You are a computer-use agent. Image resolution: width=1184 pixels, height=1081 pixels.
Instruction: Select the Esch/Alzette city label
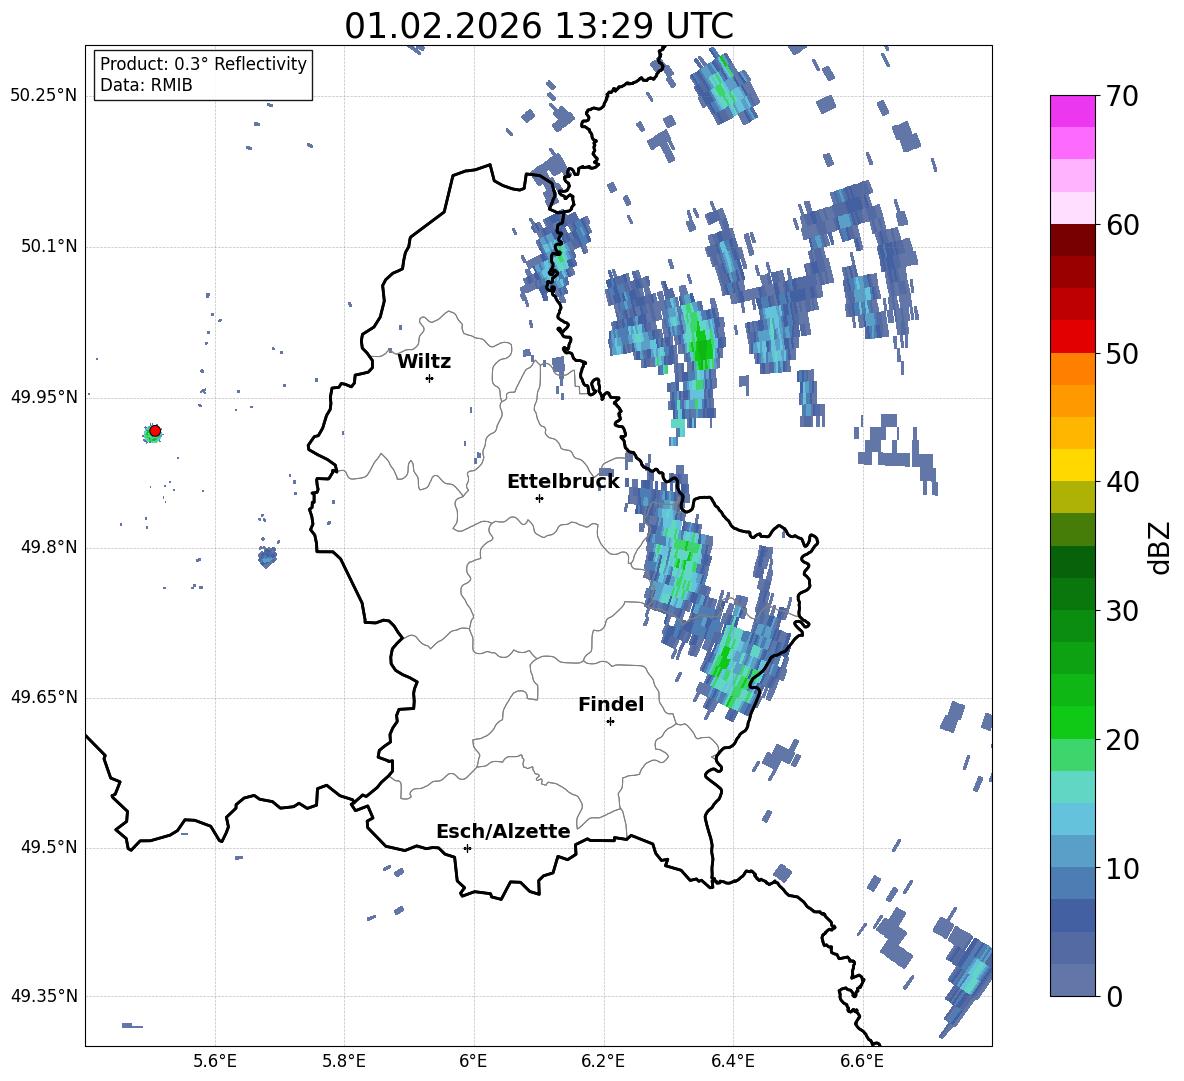point(503,831)
